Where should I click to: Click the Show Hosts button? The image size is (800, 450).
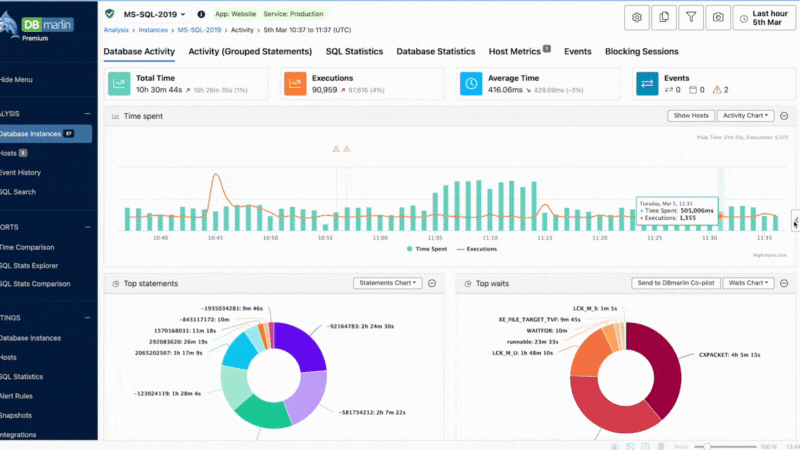pyautogui.click(x=691, y=116)
